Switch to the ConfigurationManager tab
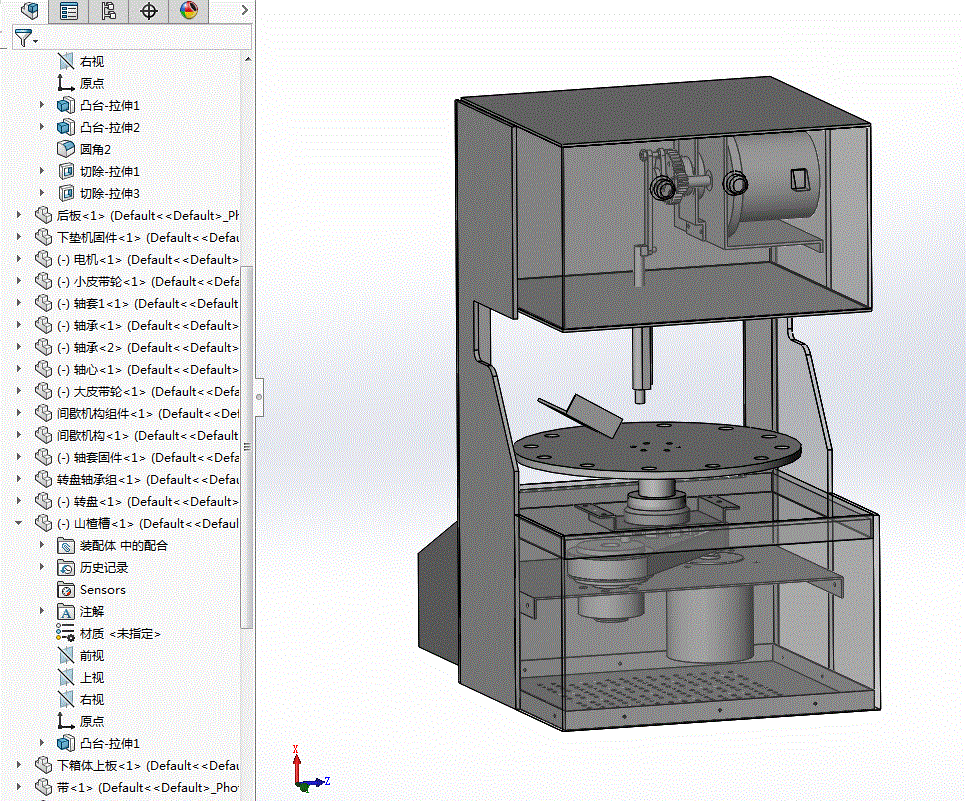 108,10
